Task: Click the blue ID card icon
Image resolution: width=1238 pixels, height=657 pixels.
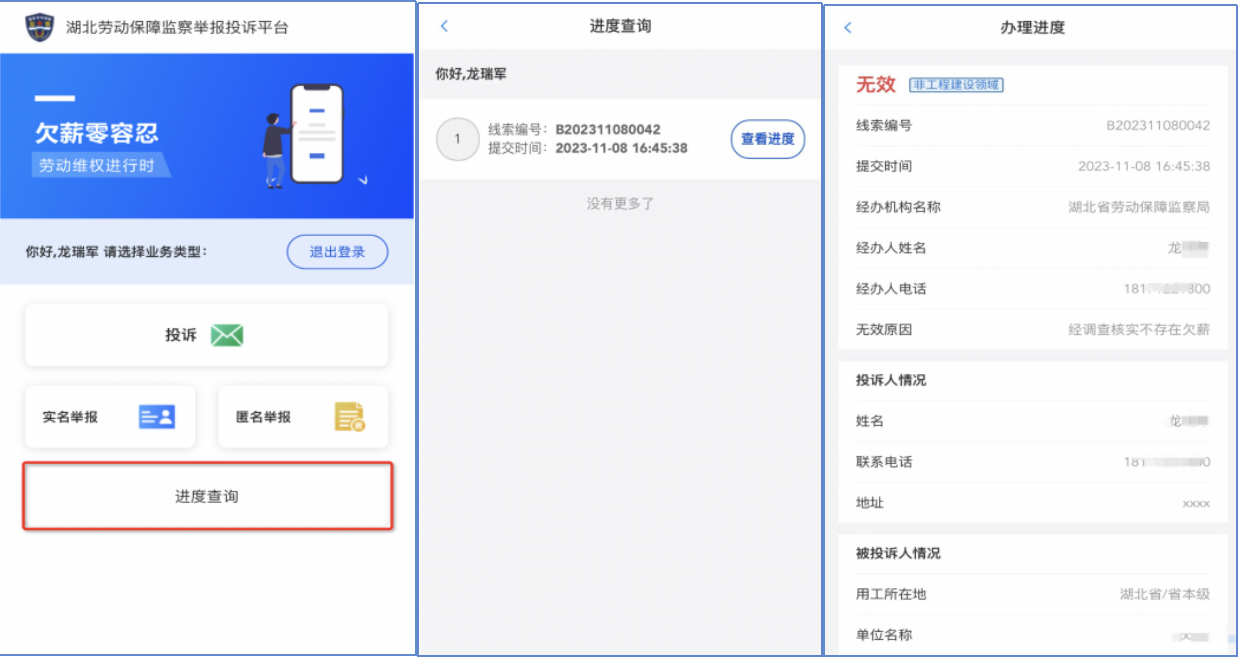Action: coord(156,417)
